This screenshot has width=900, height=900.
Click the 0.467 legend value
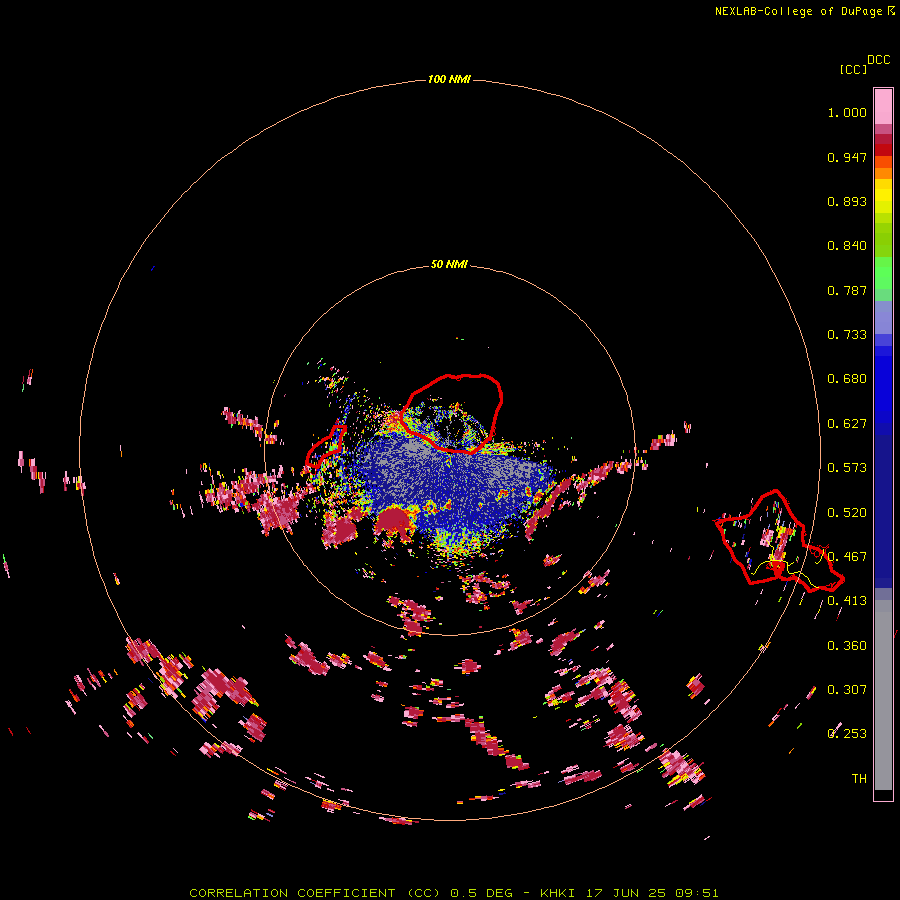point(847,557)
